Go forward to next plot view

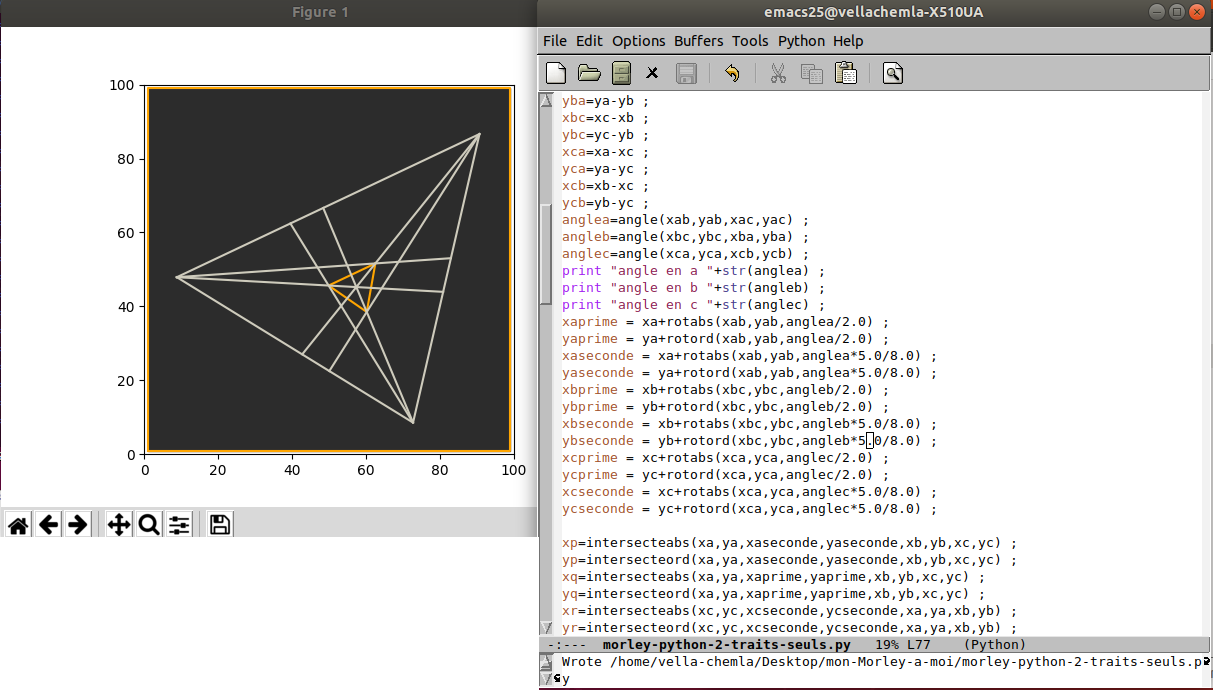(78, 524)
